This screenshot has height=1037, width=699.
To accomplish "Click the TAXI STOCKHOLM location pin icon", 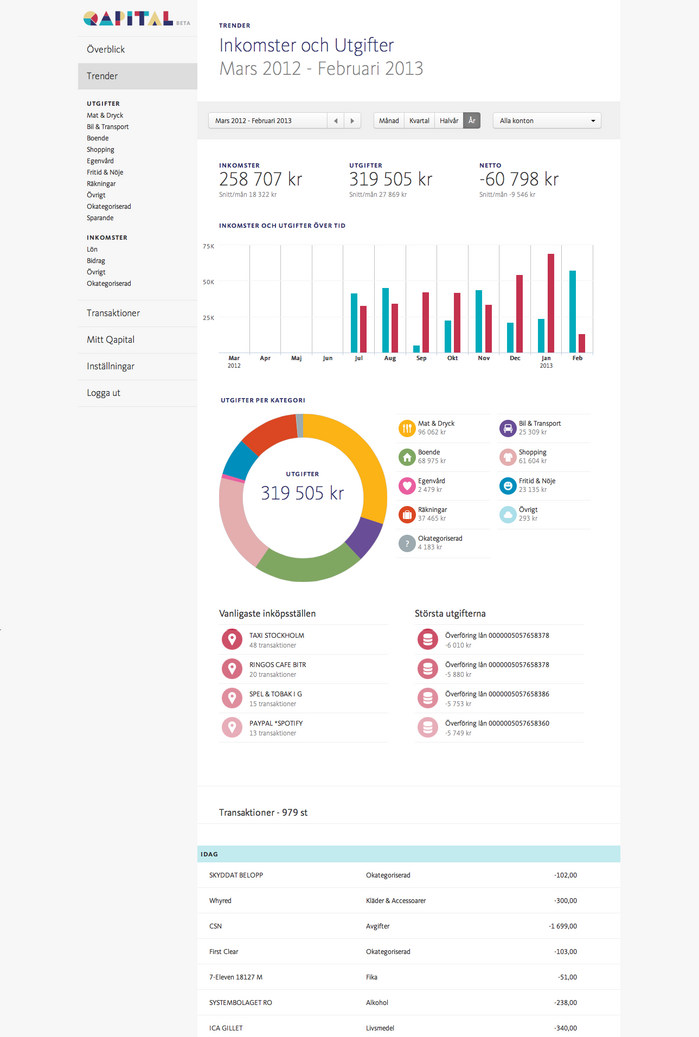I will (231, 640).
